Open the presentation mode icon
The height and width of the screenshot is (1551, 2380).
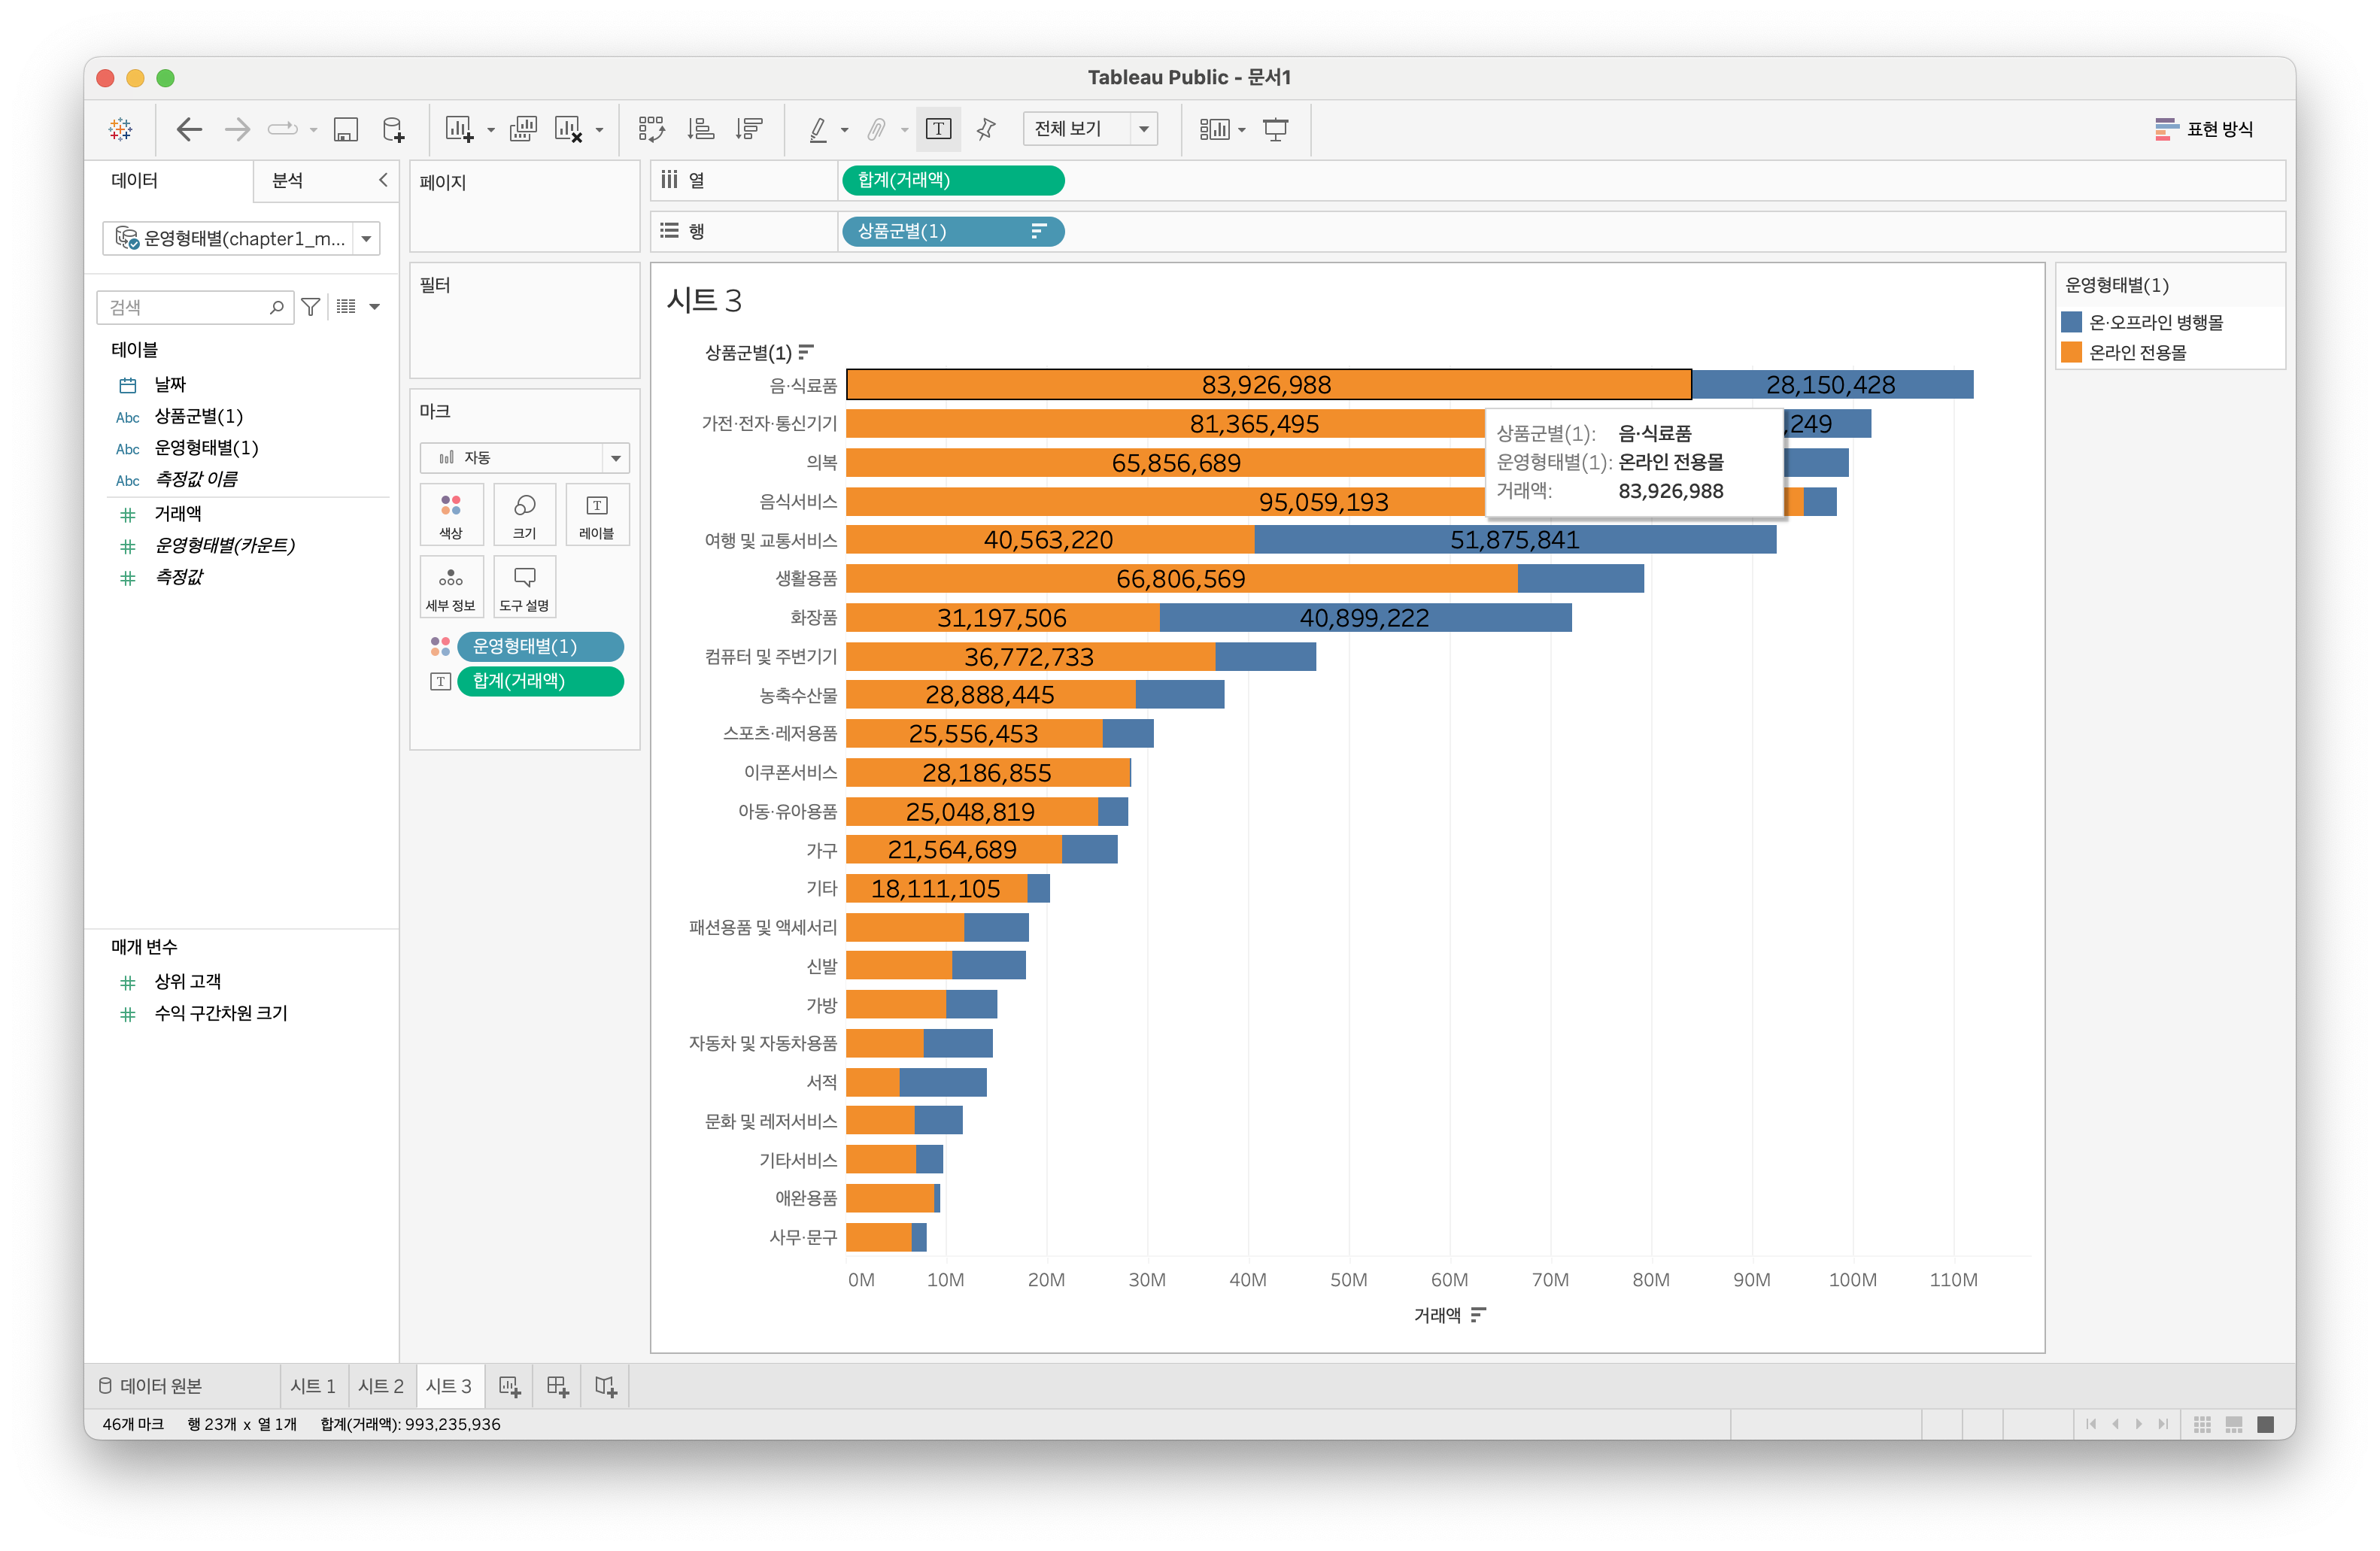tap(1275, 129)
